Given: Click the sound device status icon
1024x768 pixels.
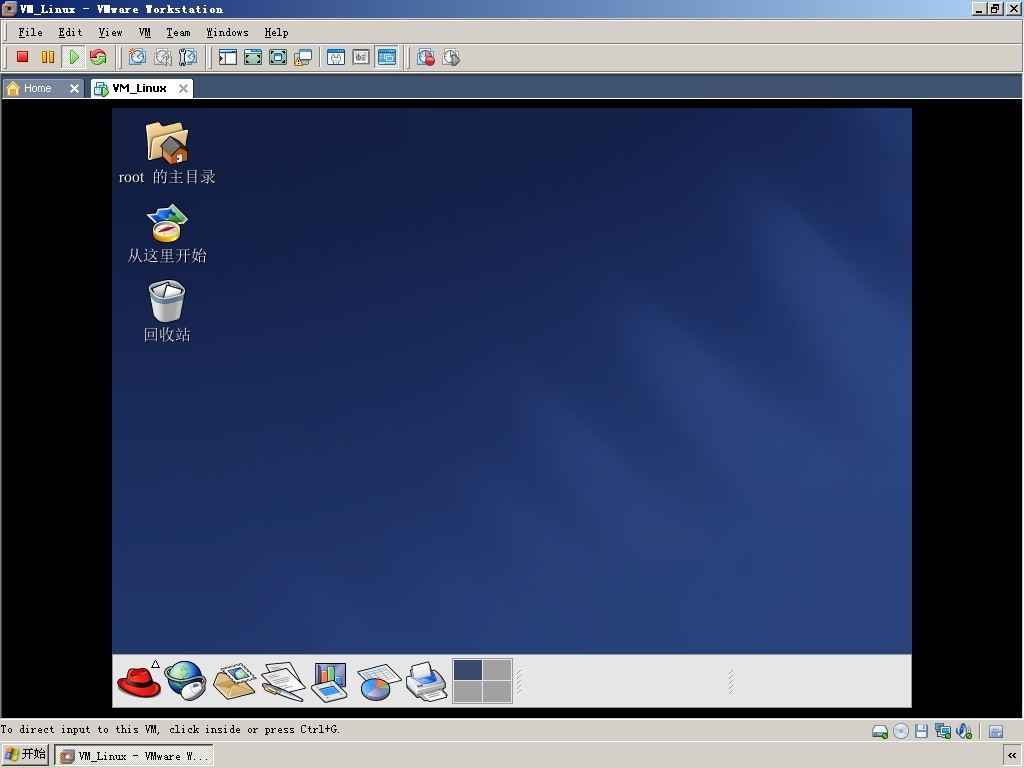Looking at the screenshot, I should tap(964, 731).
